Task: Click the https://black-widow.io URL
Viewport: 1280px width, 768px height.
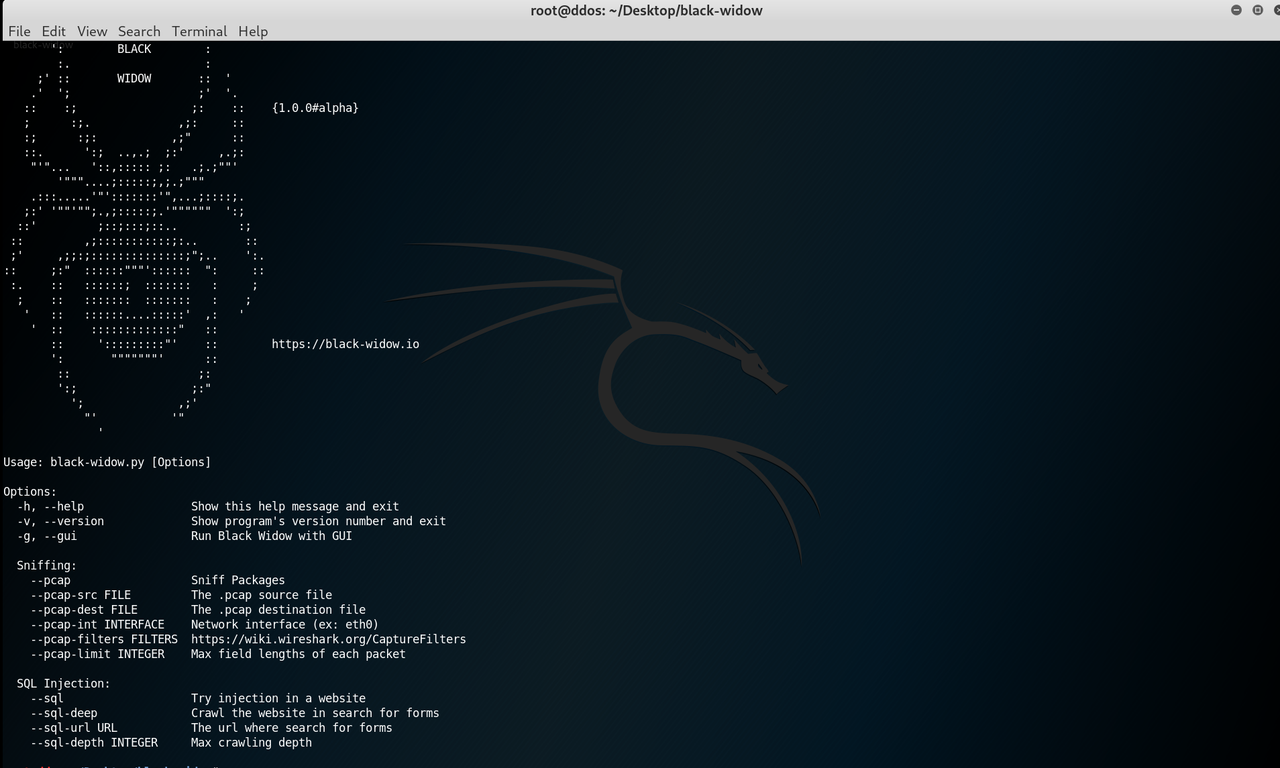Action: [345, 344]
